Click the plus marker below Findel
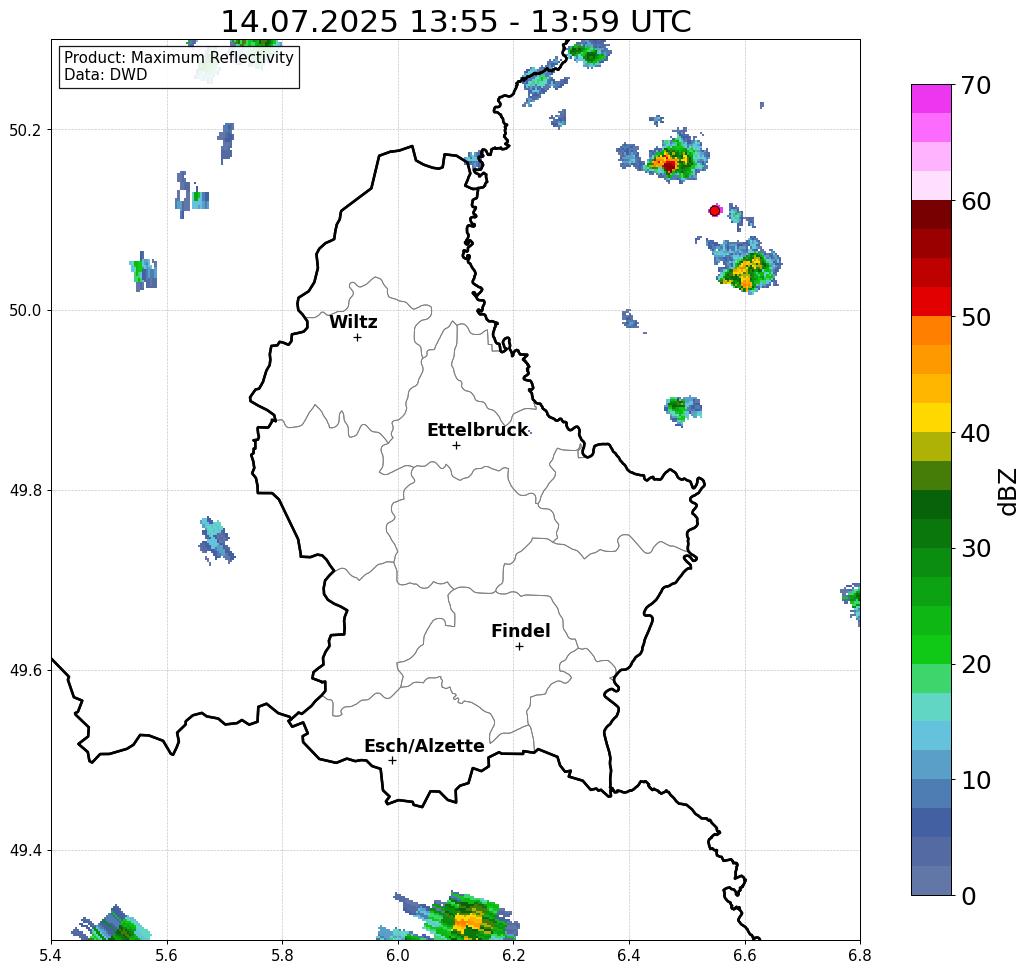Viewport: 1029px width, 973px height. tap(519, 646)
